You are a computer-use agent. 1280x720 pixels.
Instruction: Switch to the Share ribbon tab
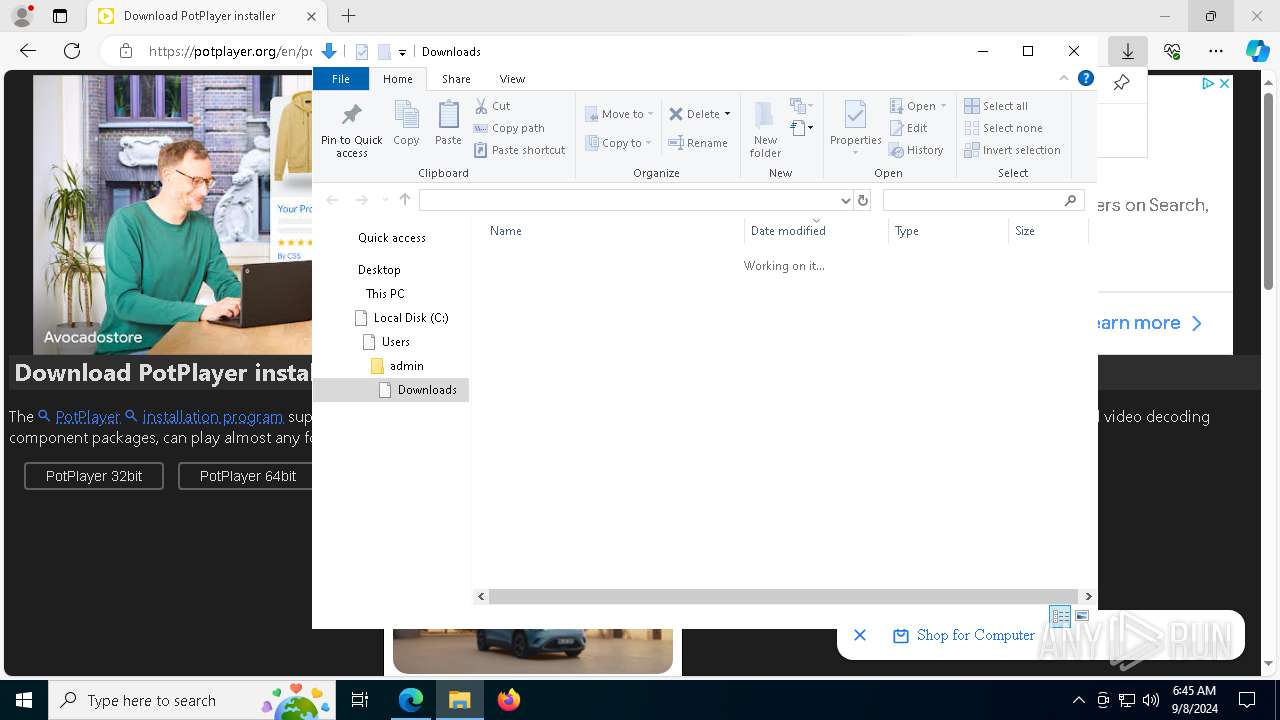(456, 79)
